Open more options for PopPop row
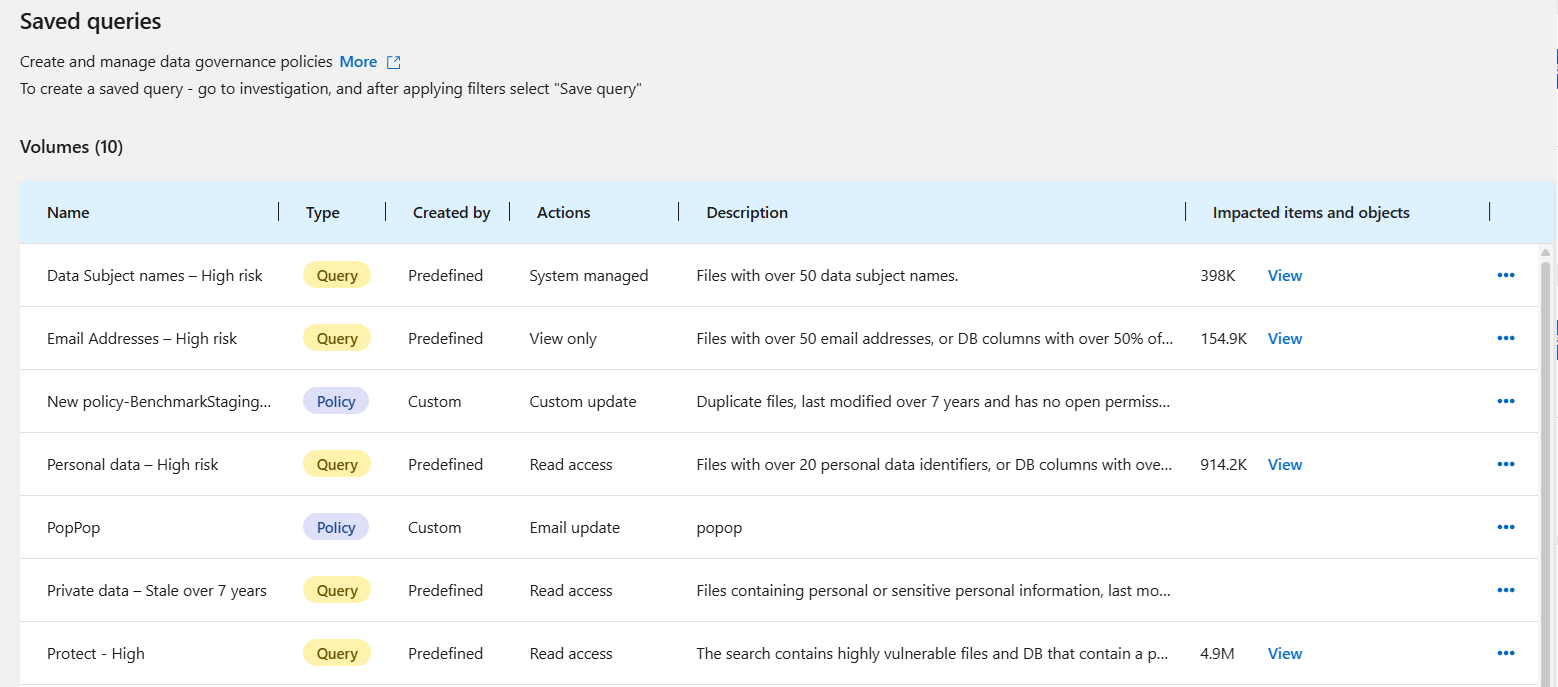 (x=1506, y=527)
